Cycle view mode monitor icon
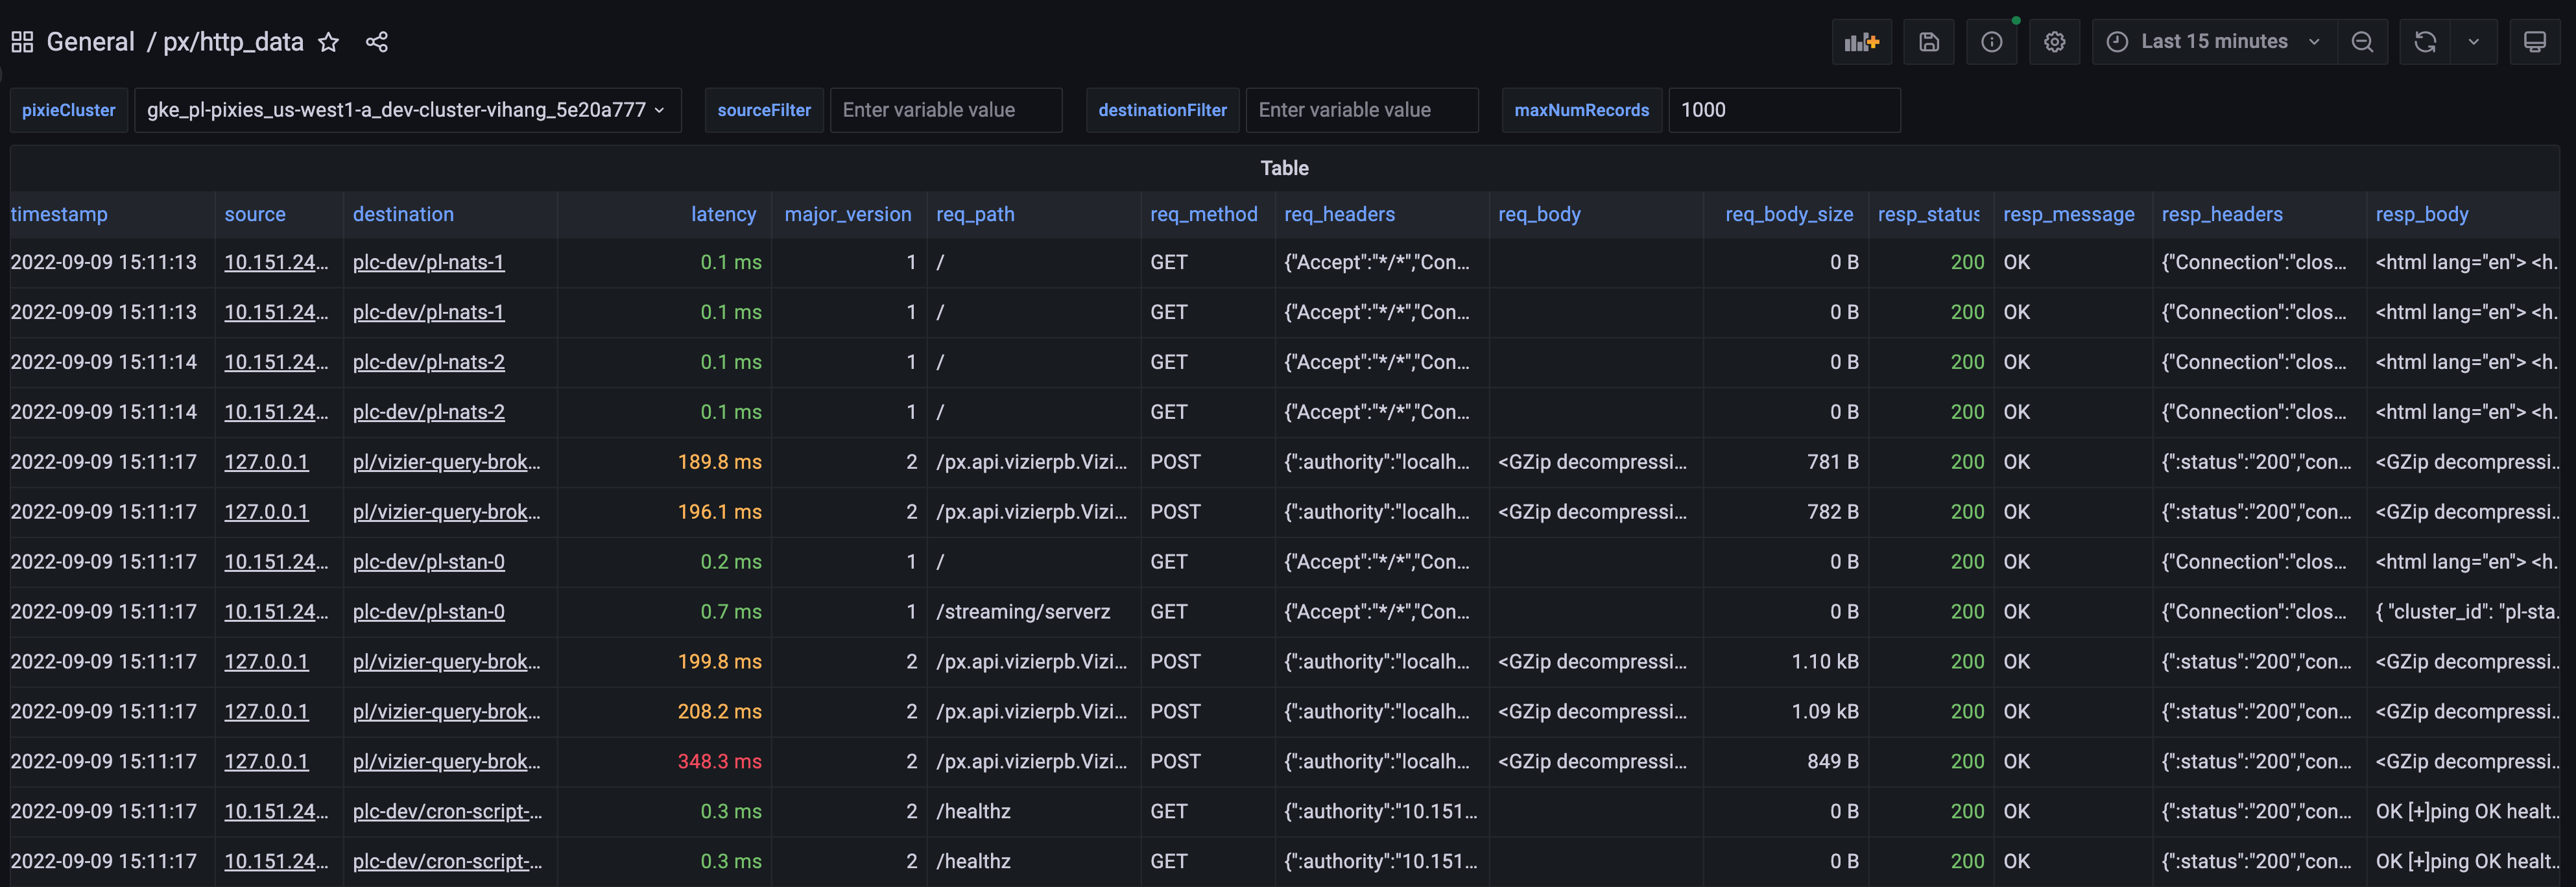Screen dimensions: 2576x887 (2534, 42)
